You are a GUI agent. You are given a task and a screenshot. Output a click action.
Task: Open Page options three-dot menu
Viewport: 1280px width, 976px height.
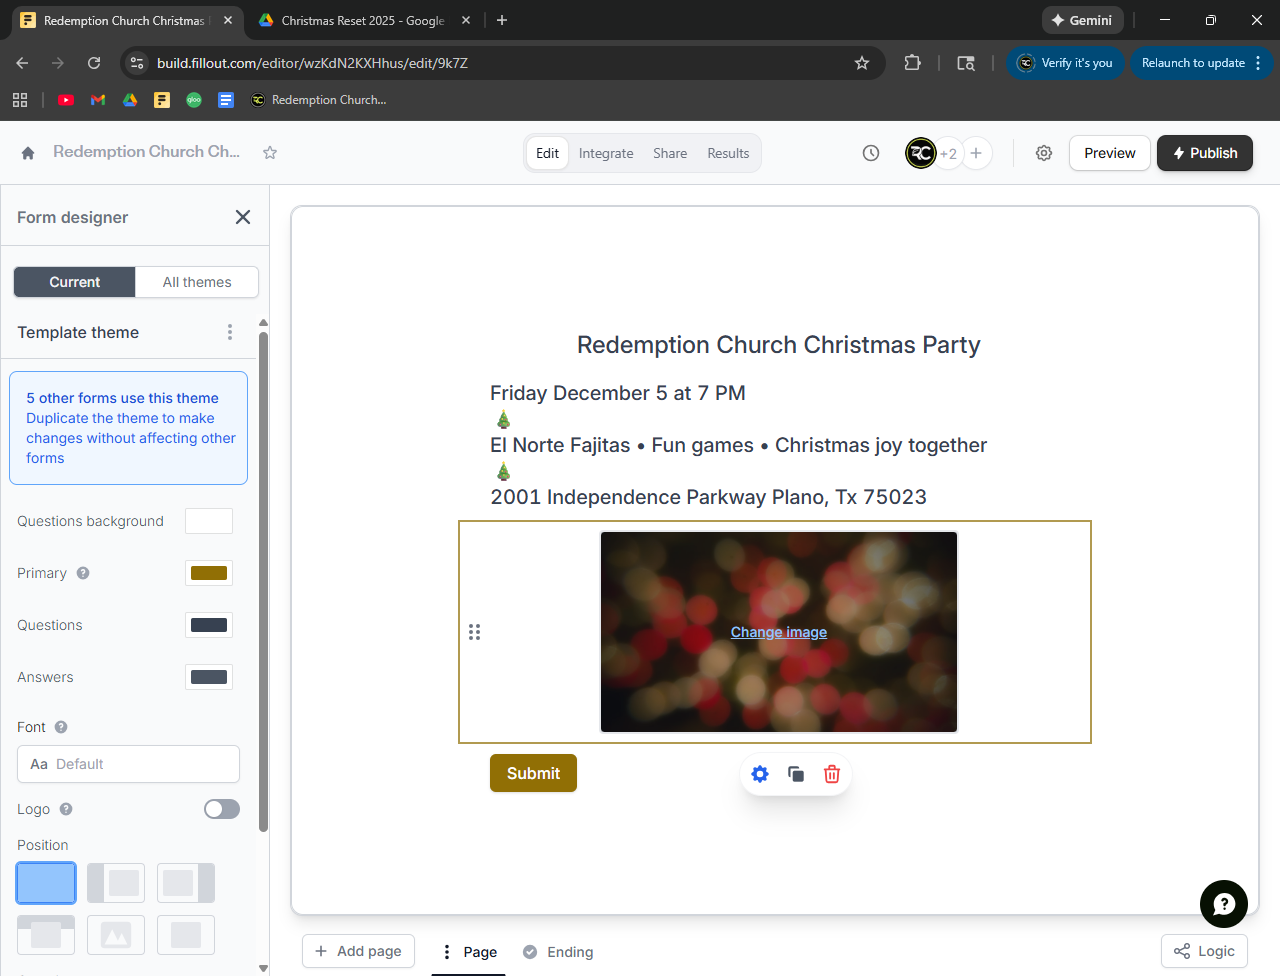447,952
